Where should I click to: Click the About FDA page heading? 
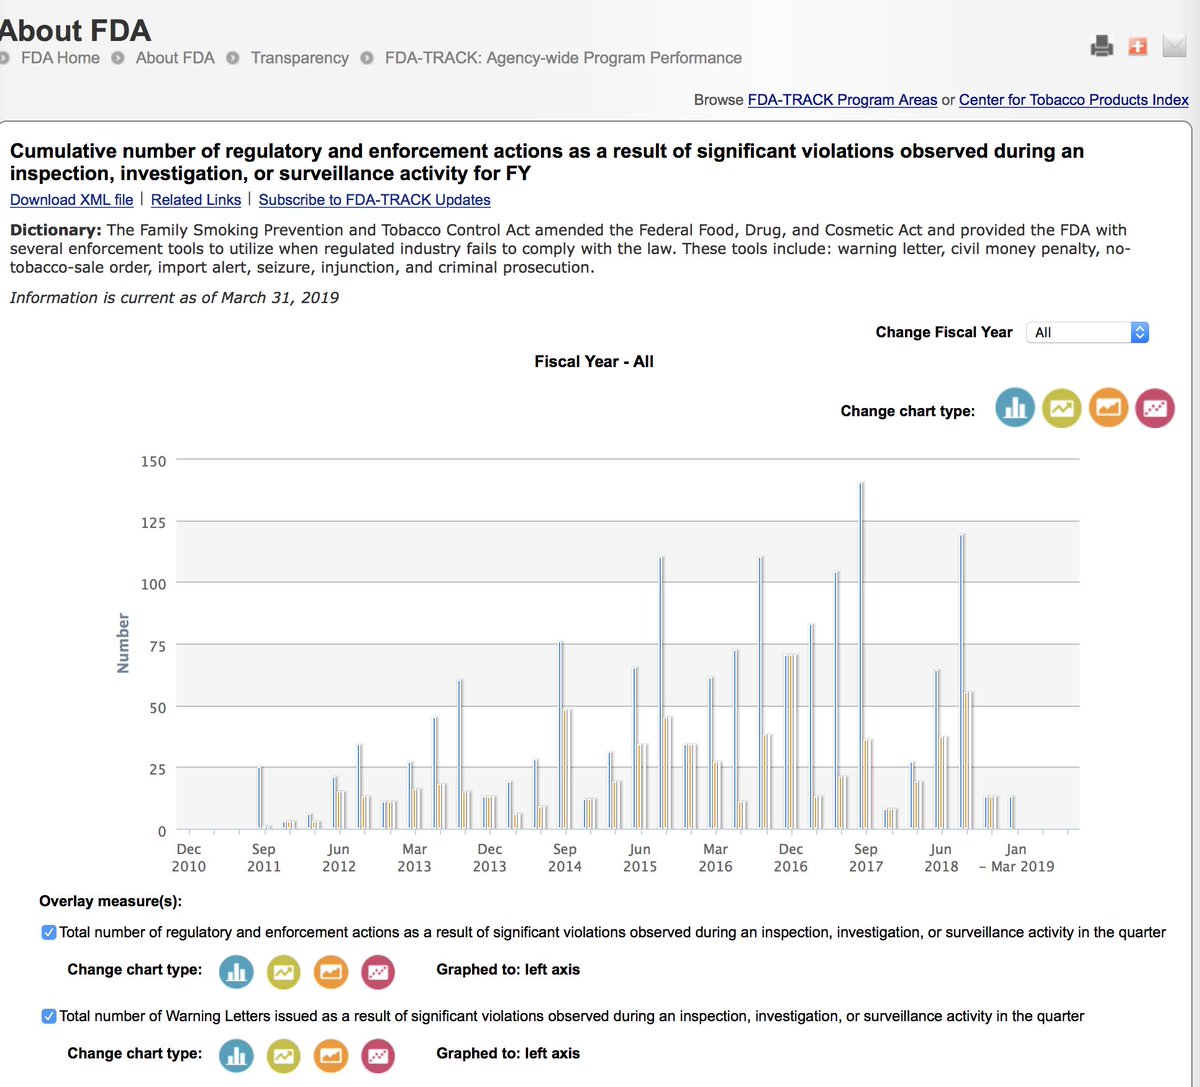(x=76, y=30)
